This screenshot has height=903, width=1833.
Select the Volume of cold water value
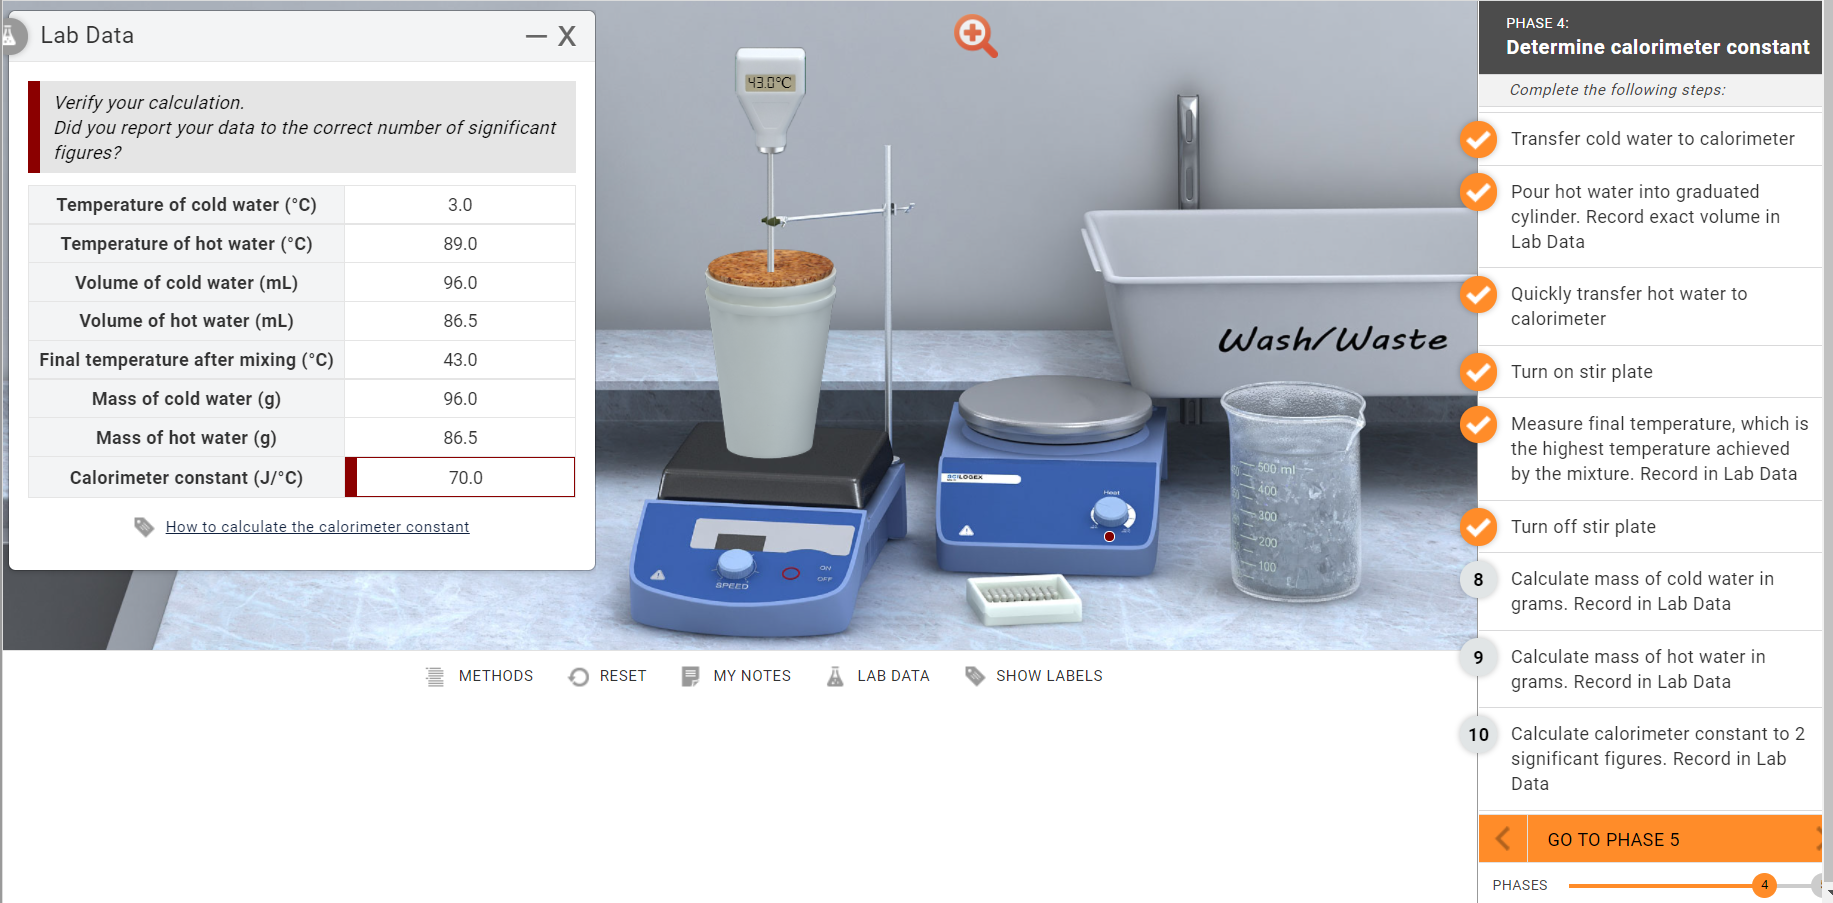(460, 283)
